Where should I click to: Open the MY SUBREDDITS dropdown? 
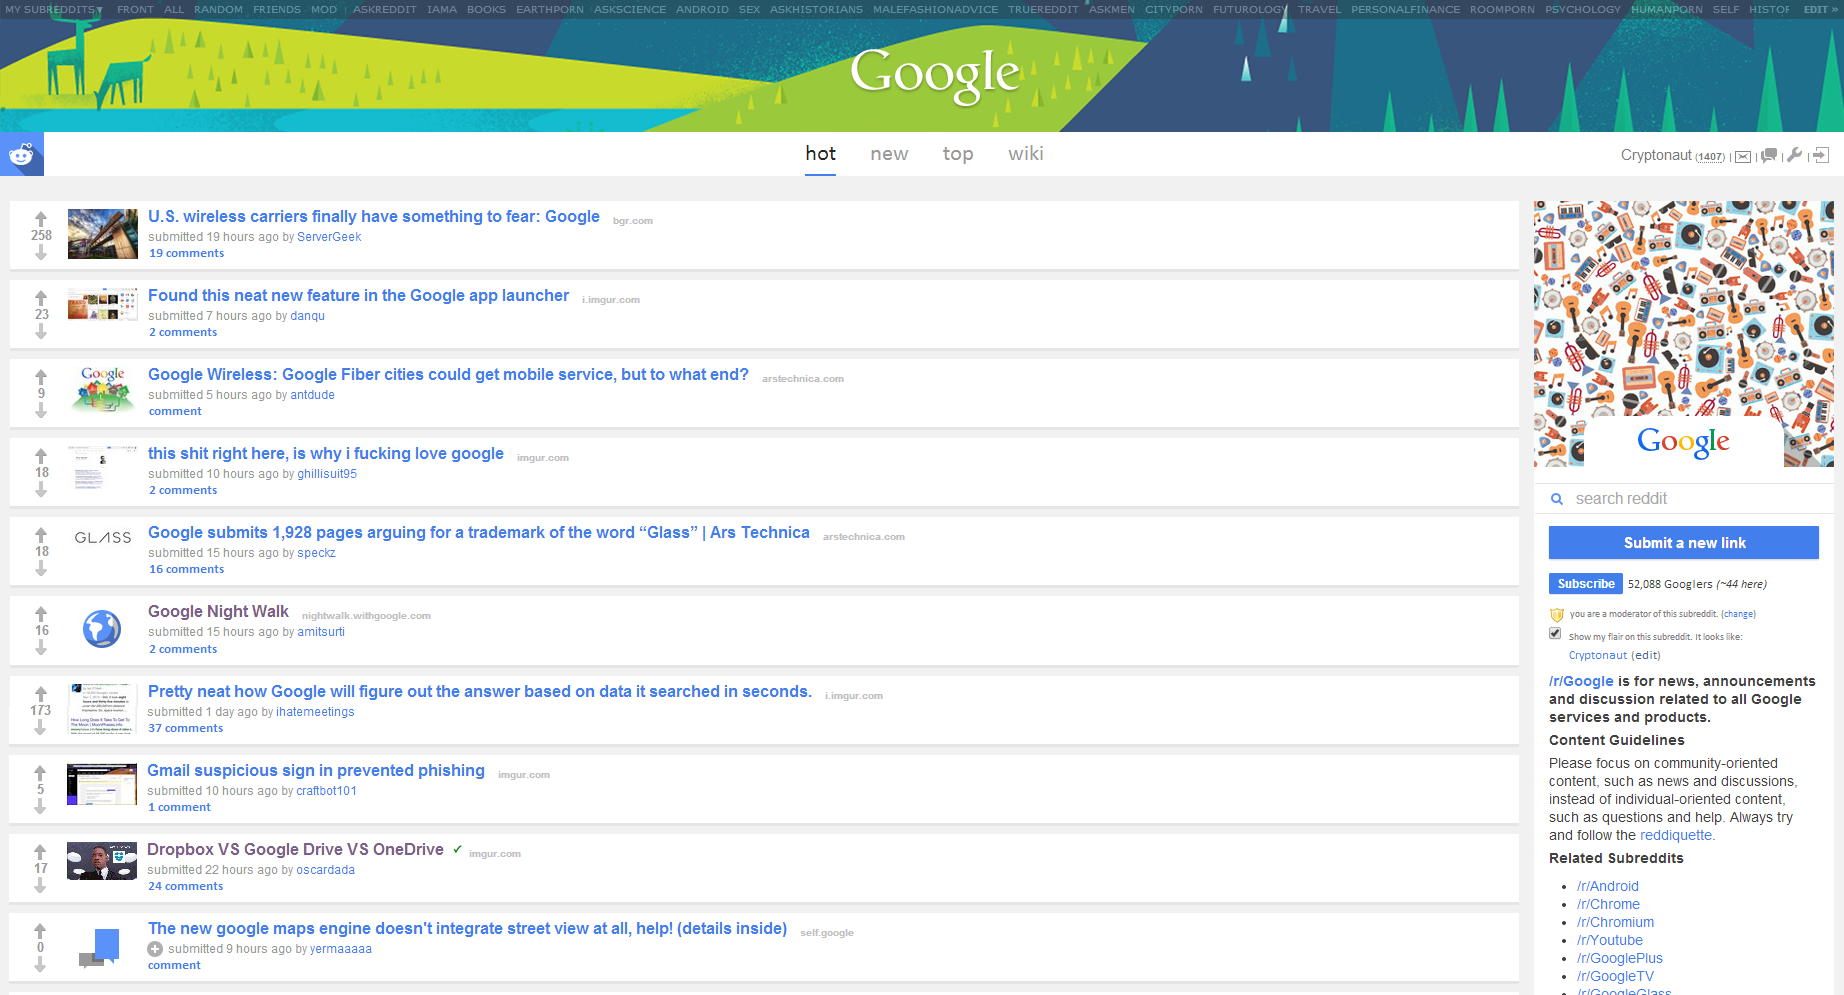point(55,9)
